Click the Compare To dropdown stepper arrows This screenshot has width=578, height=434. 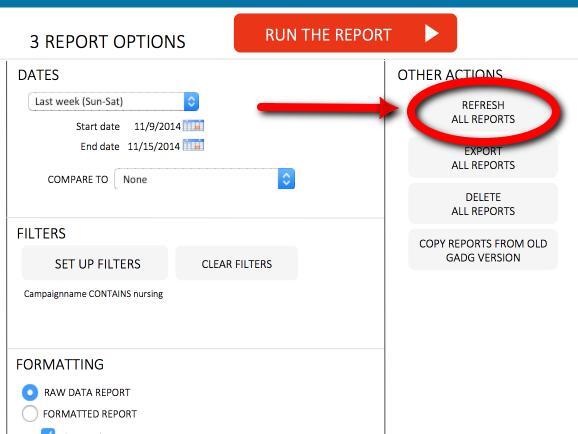click(286, 179)
